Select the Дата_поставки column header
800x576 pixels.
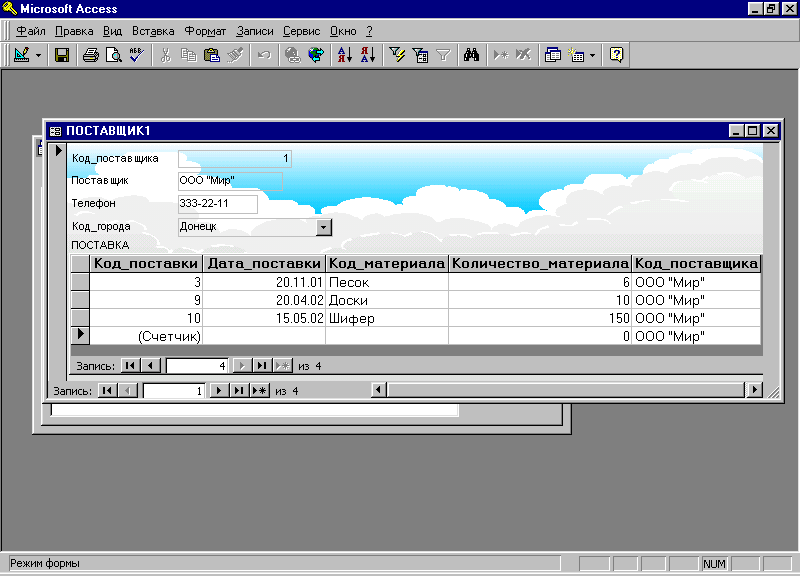click(264, 264)
